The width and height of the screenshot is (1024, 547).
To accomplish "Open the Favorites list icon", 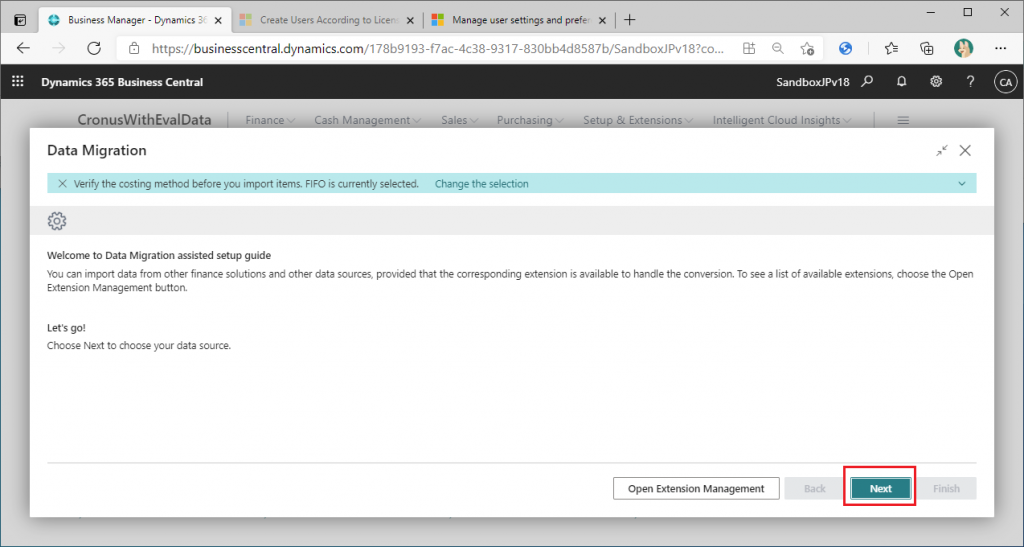I will pos(891,48).
